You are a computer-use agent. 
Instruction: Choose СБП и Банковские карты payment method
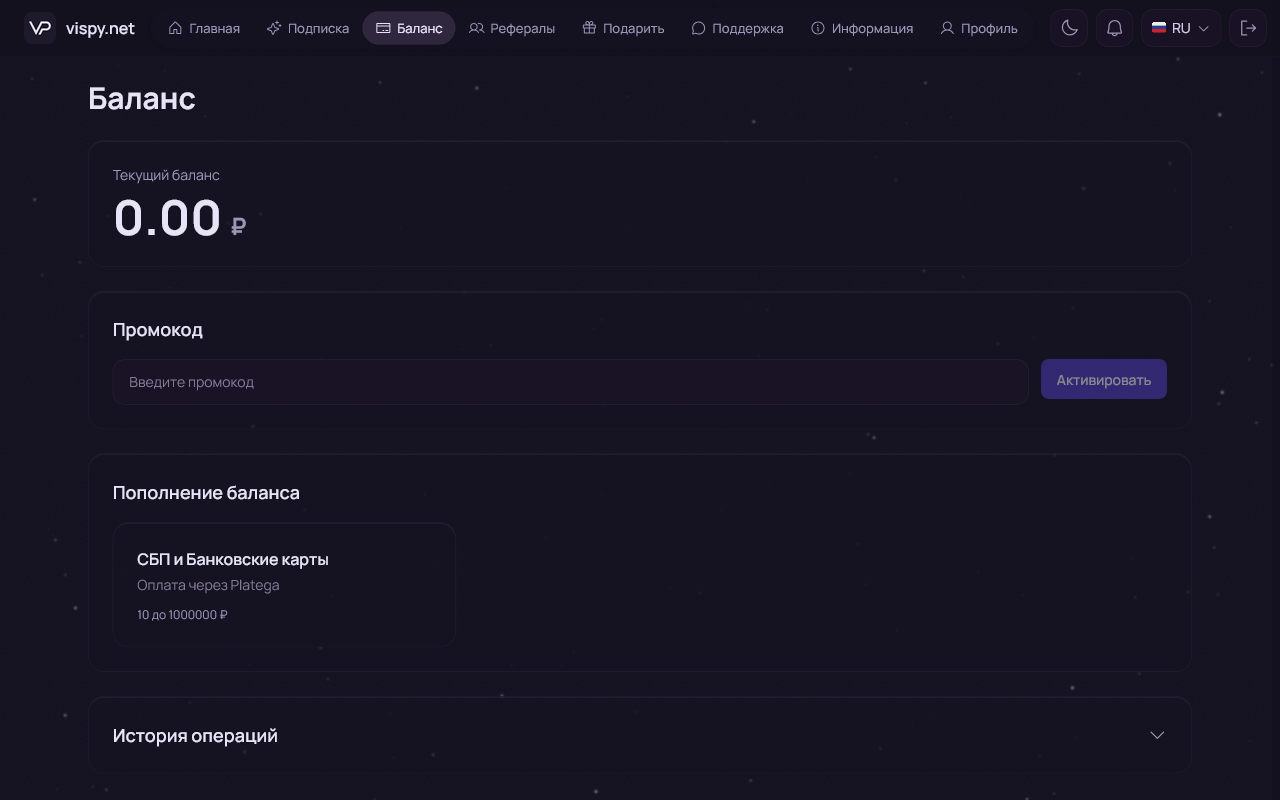(284, 585)
